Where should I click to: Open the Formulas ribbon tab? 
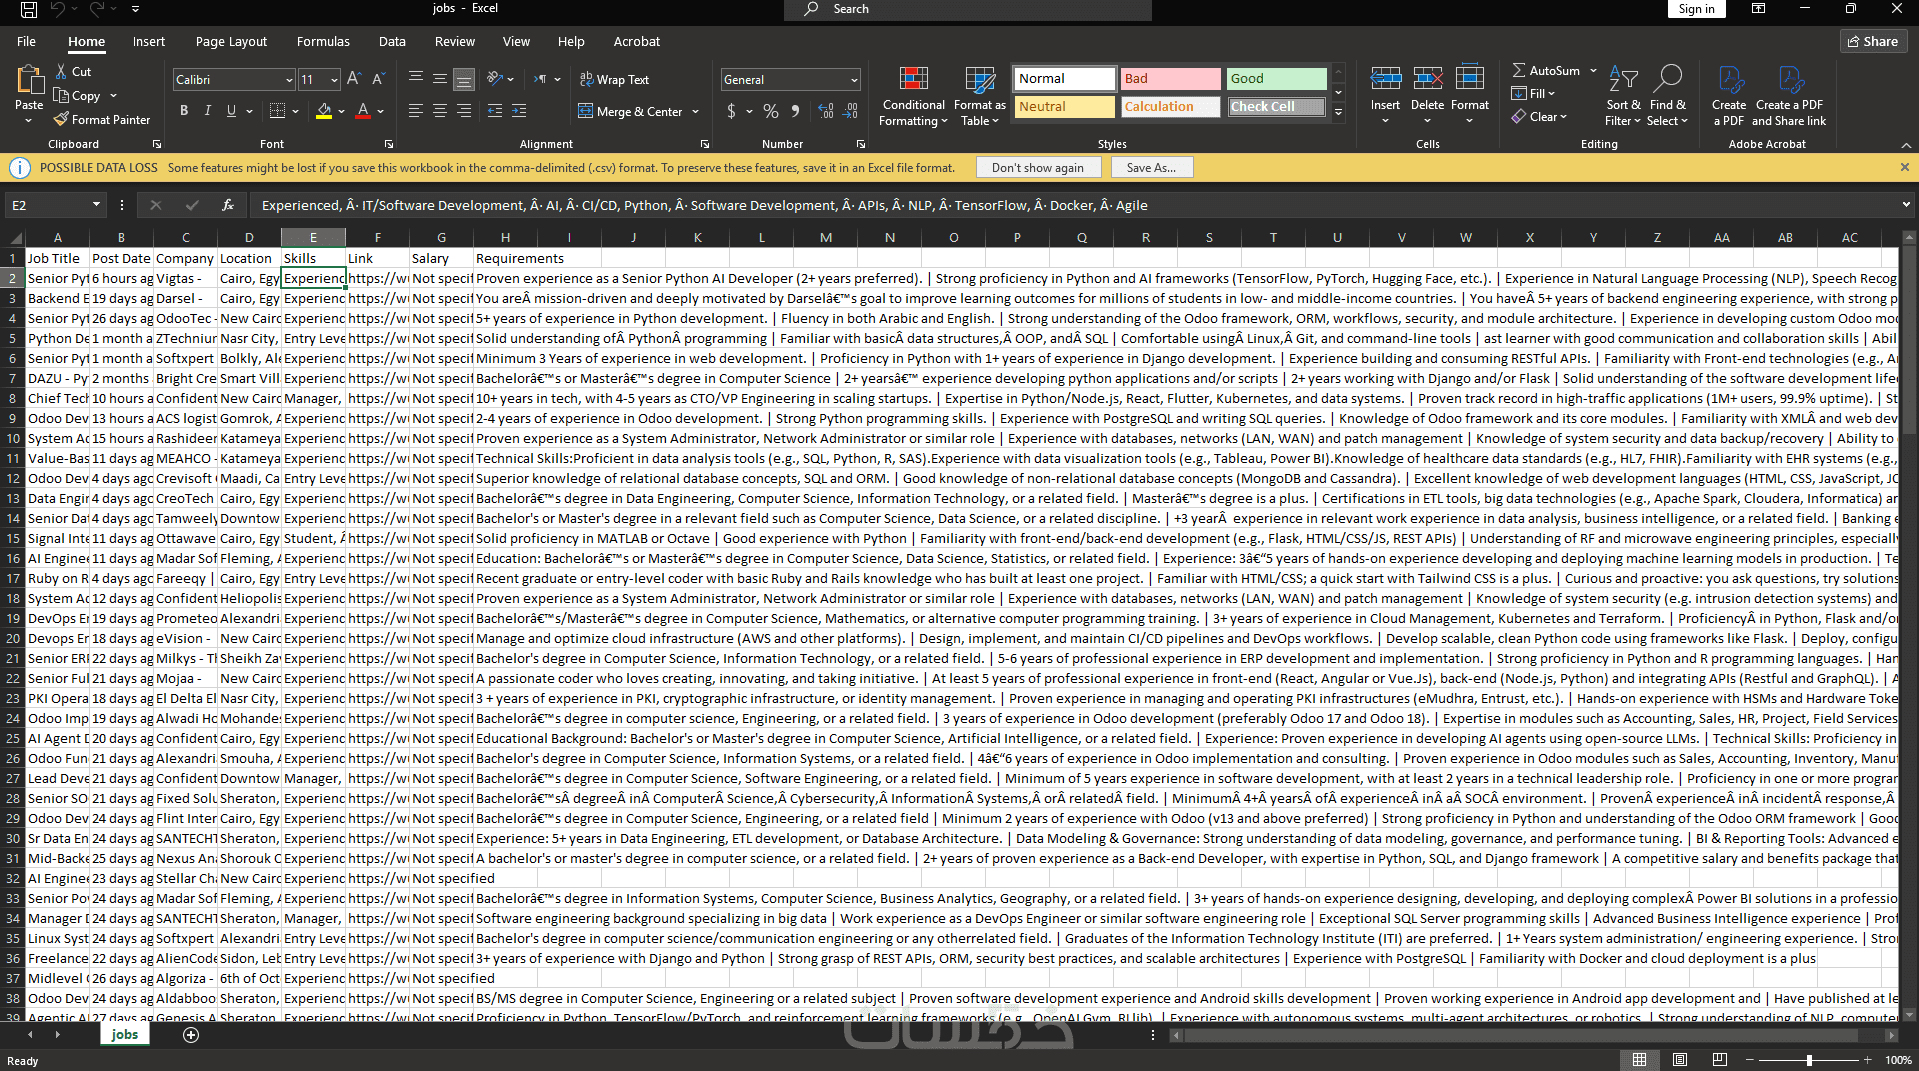(323, 41)
